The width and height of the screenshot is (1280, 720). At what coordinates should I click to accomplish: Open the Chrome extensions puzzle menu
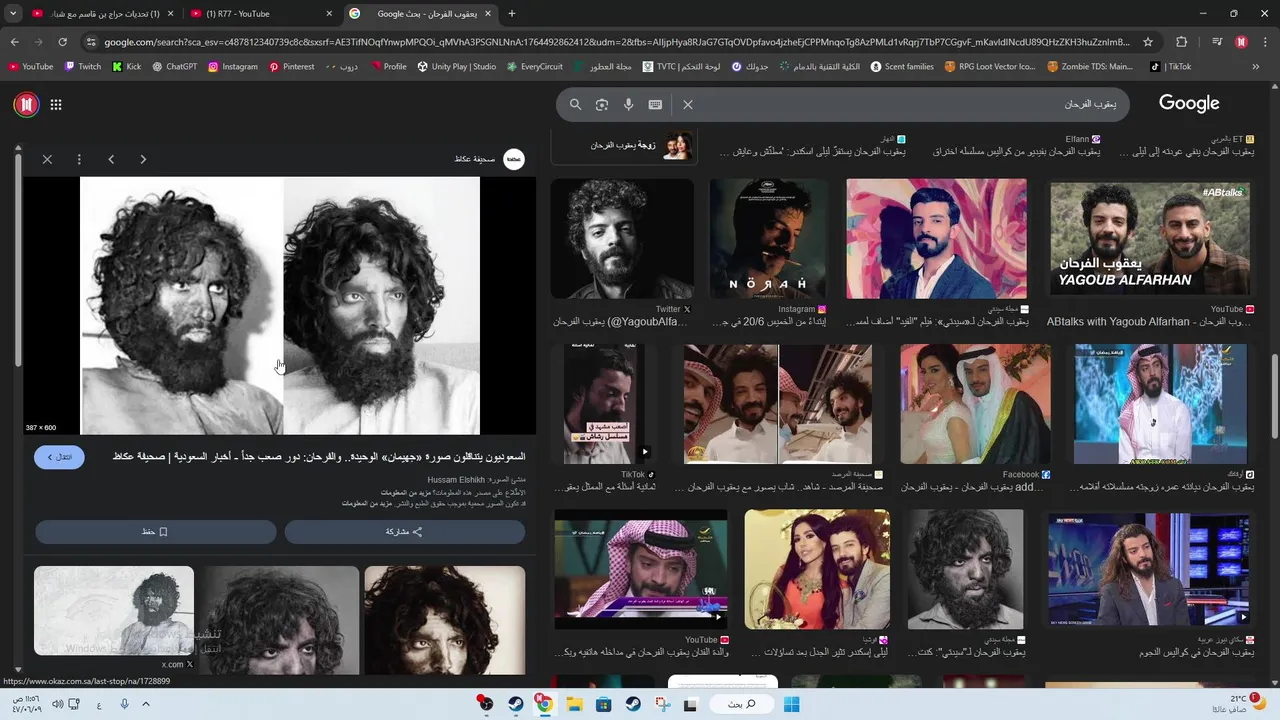1182,42
